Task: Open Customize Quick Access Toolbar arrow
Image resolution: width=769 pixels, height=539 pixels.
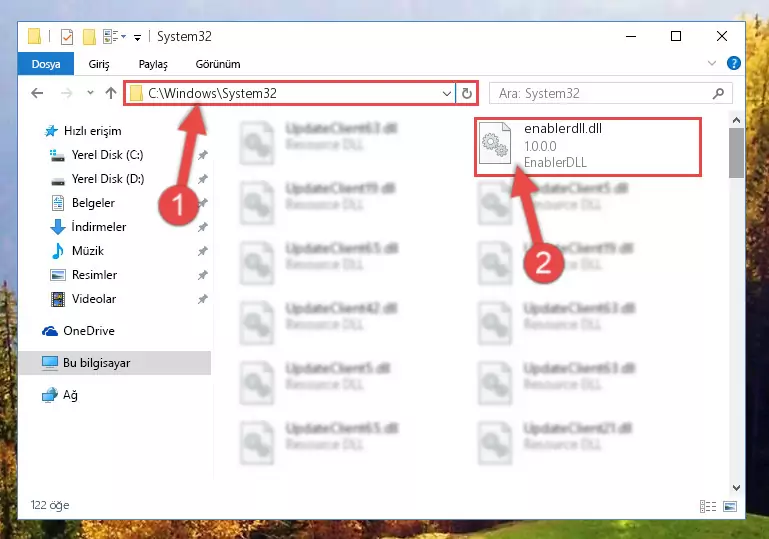Action: pyautogui.click(x=138, y=37)
